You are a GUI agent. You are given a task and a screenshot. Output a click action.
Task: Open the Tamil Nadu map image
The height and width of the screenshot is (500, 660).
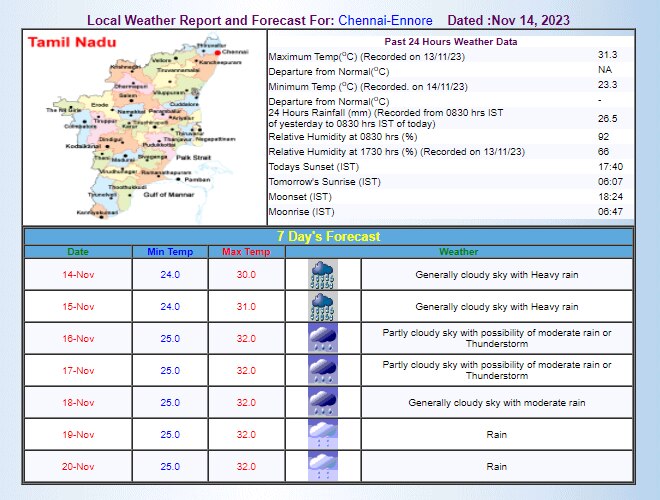145,130
